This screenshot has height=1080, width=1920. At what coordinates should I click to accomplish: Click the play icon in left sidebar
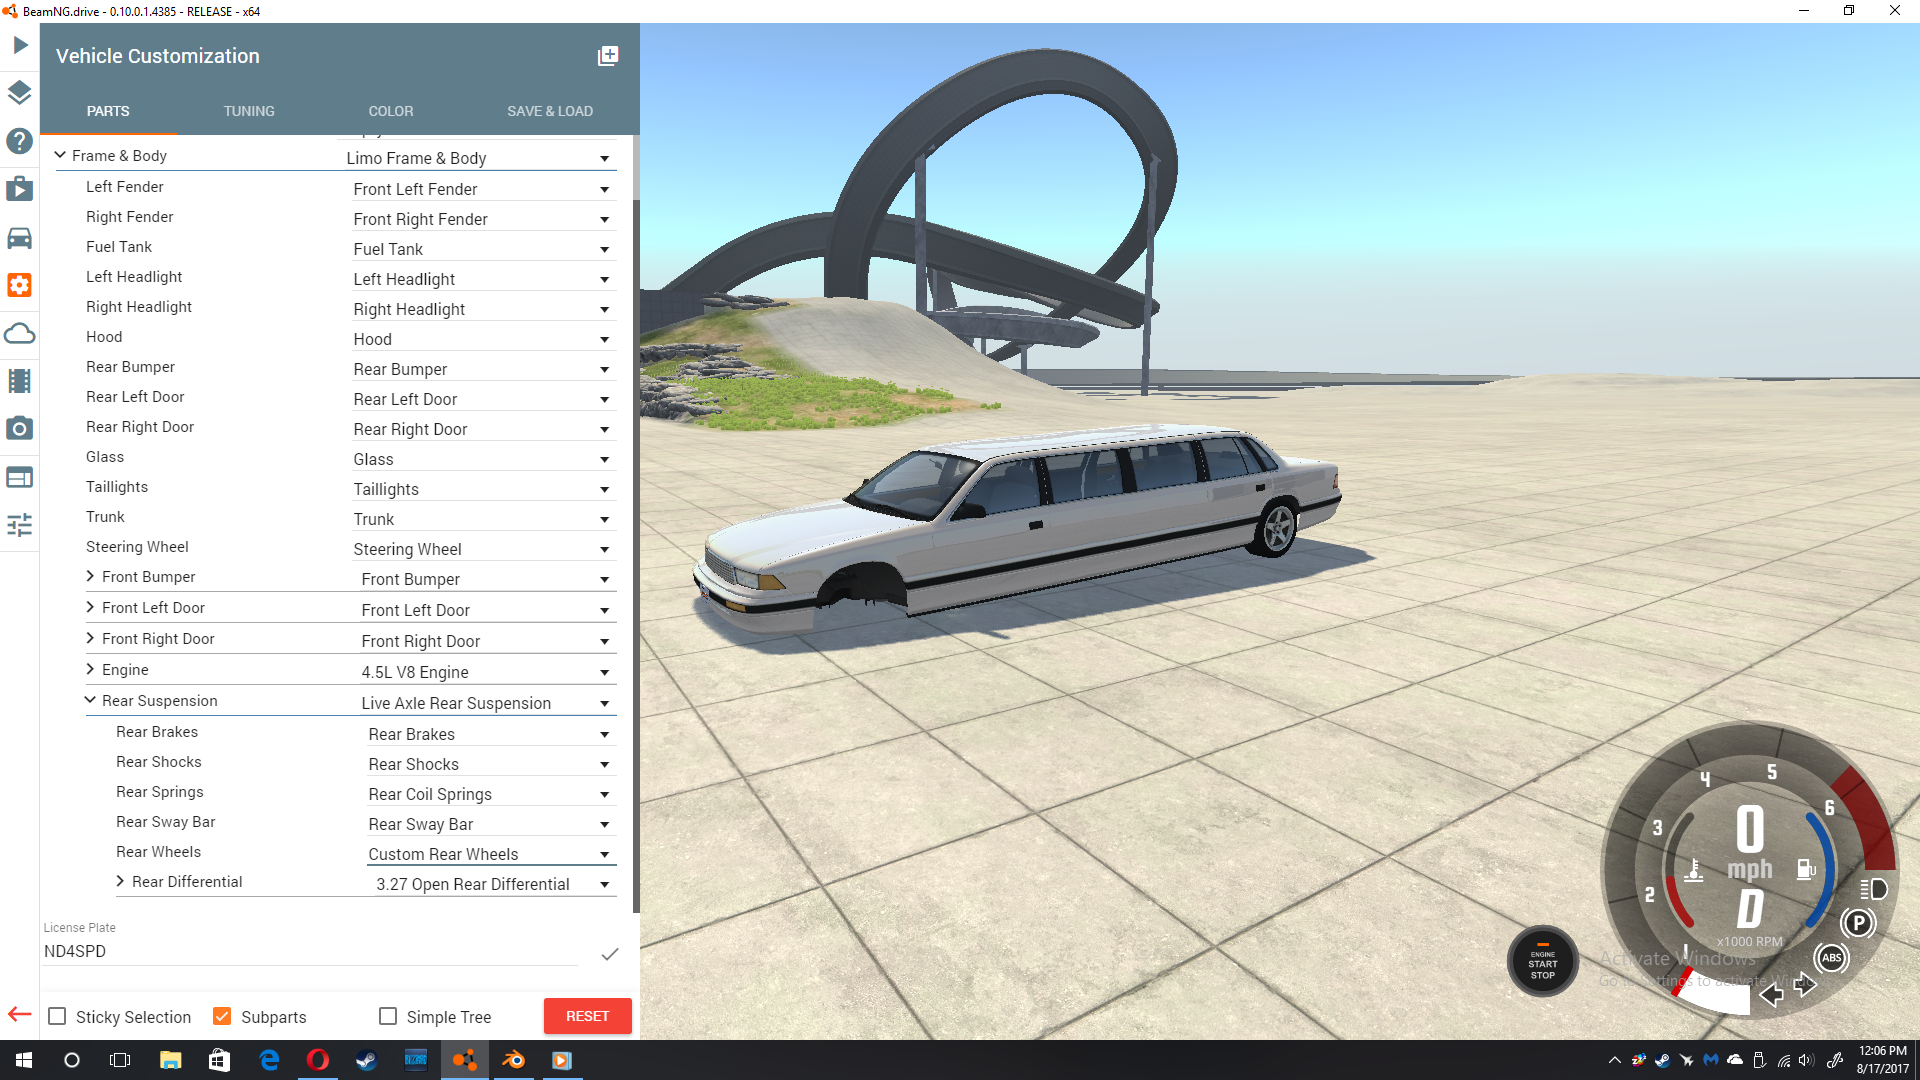20,45
